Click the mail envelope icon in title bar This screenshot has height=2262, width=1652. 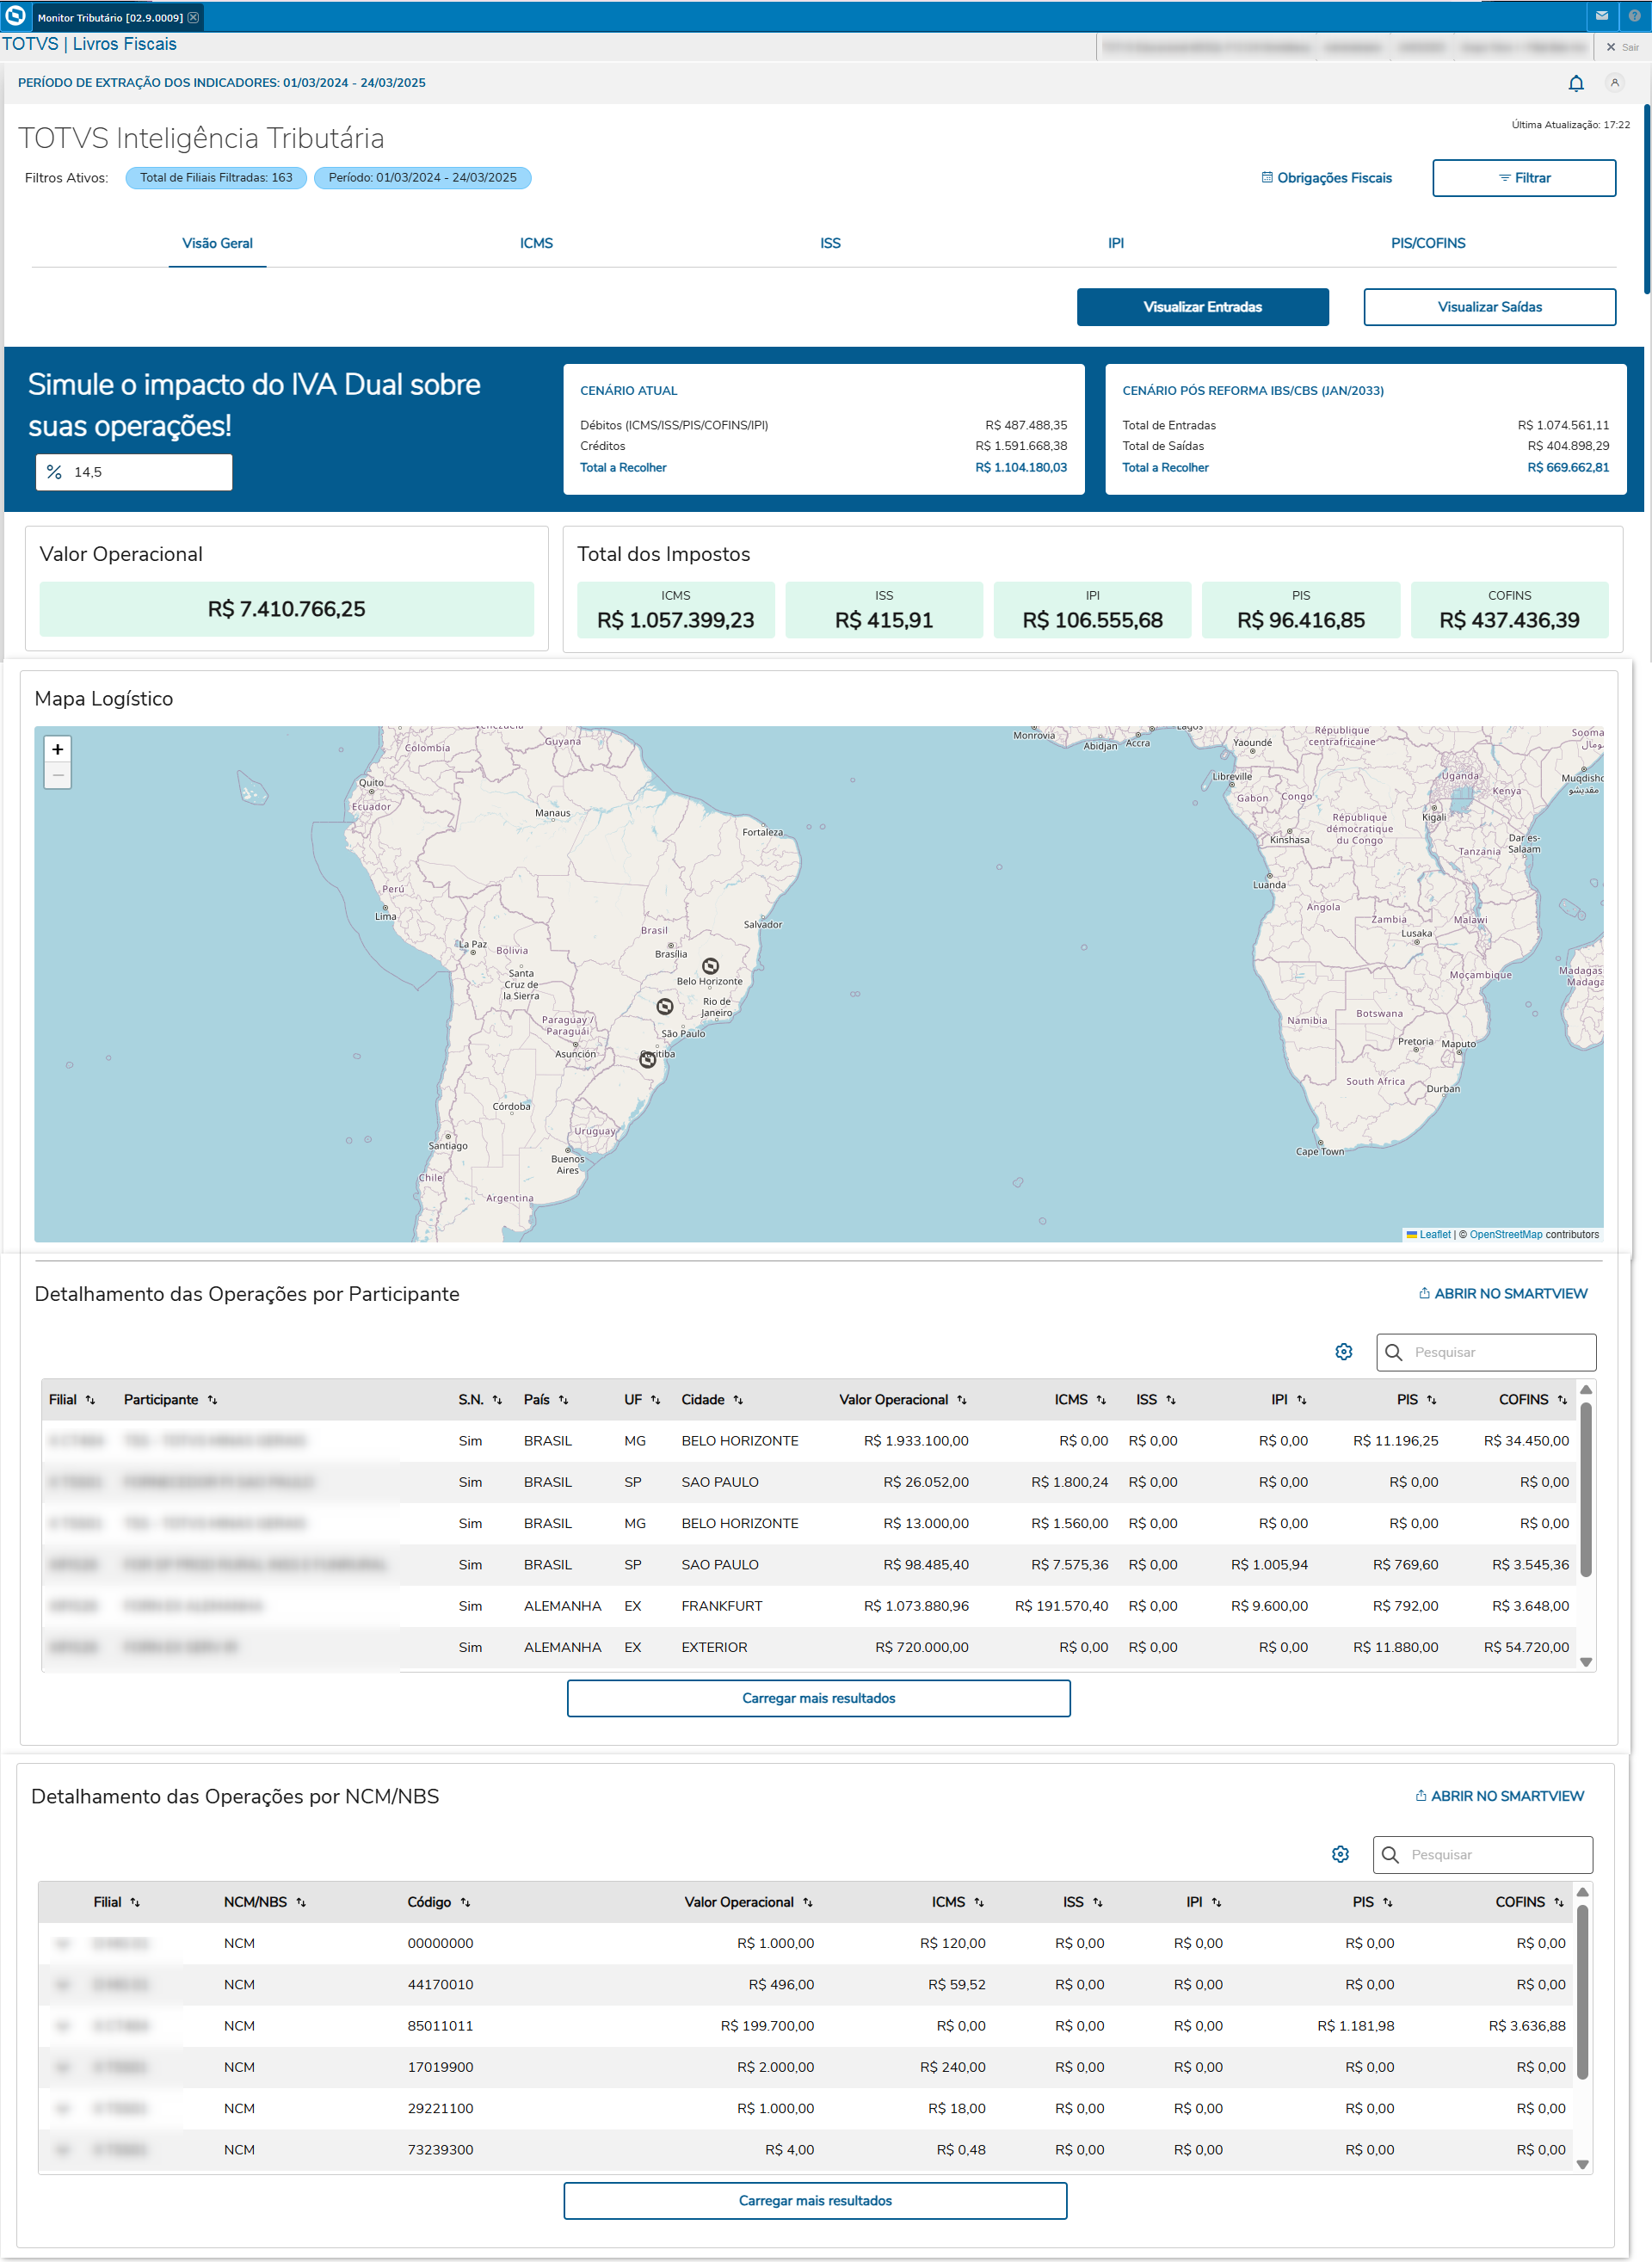click(x=1602, y=16)
